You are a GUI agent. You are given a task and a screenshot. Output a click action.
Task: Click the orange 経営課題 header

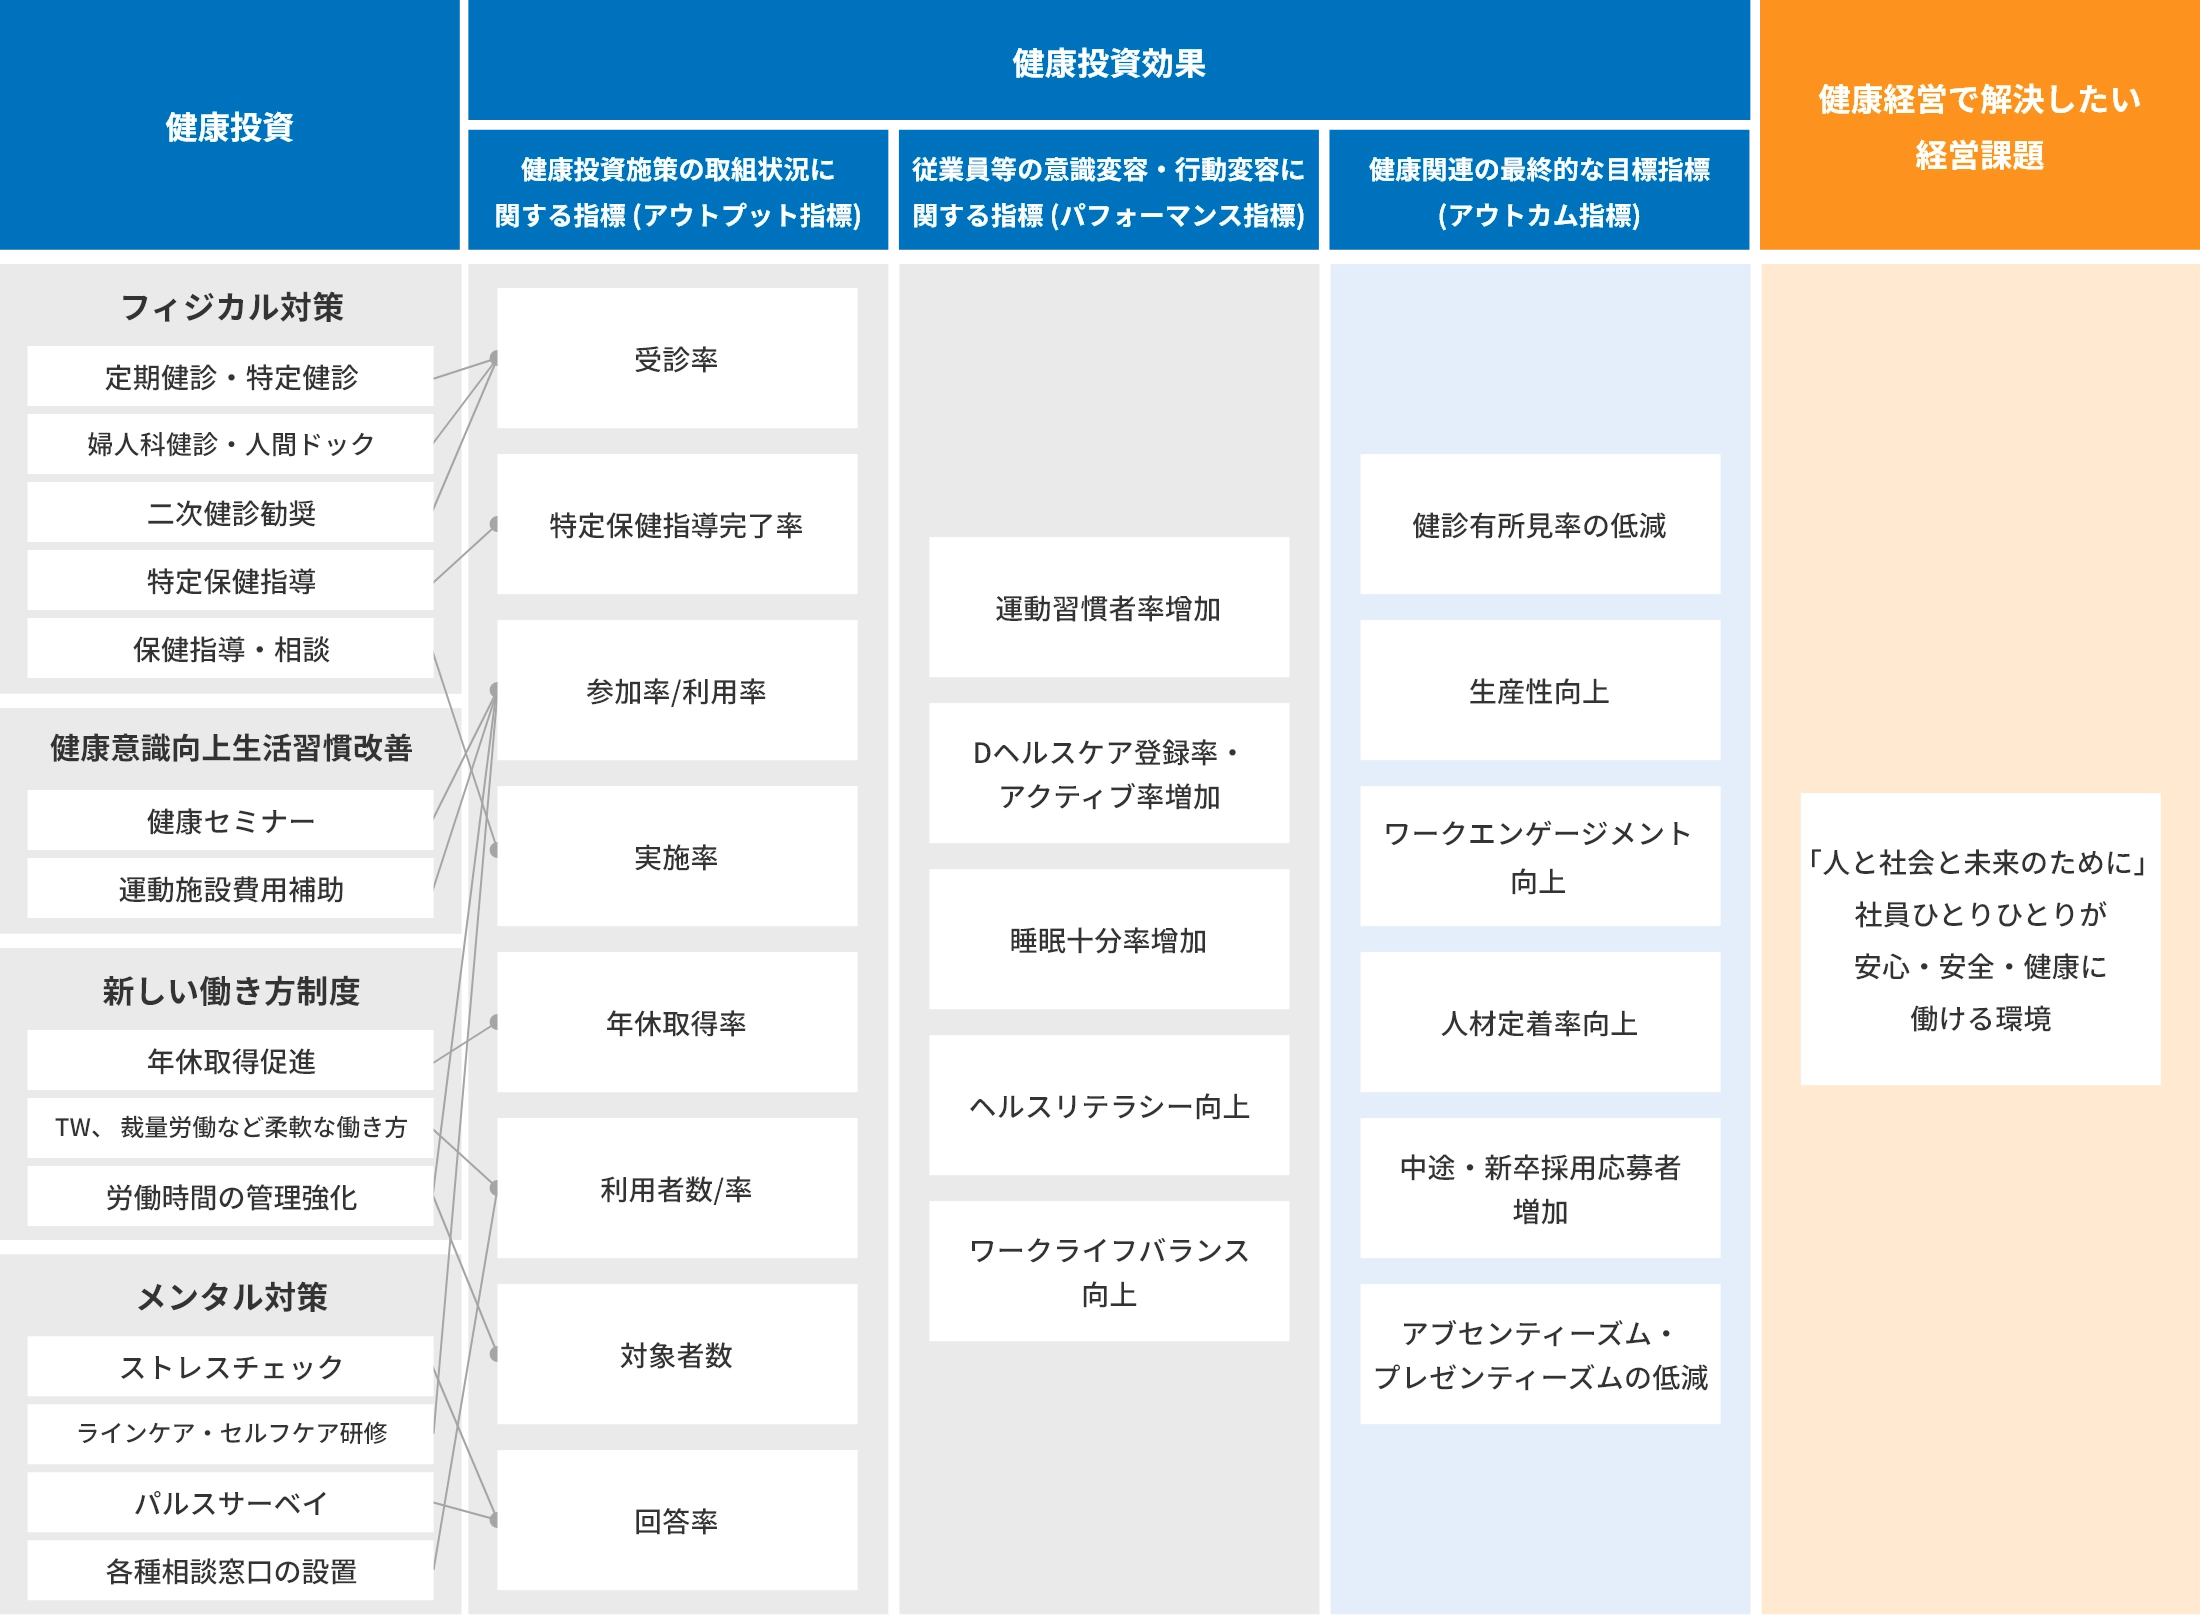pyautogui.click(x=1979, y=126)
